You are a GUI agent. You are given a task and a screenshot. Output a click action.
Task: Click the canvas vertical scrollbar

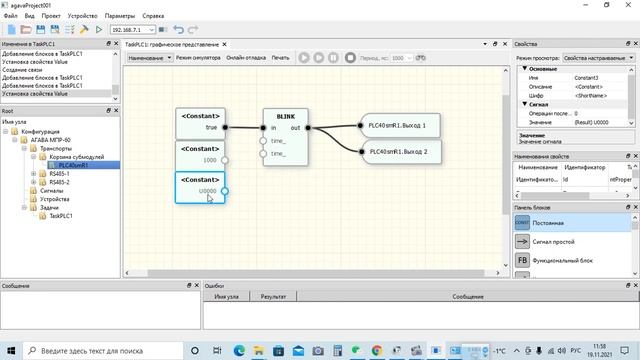coord(506,155)
